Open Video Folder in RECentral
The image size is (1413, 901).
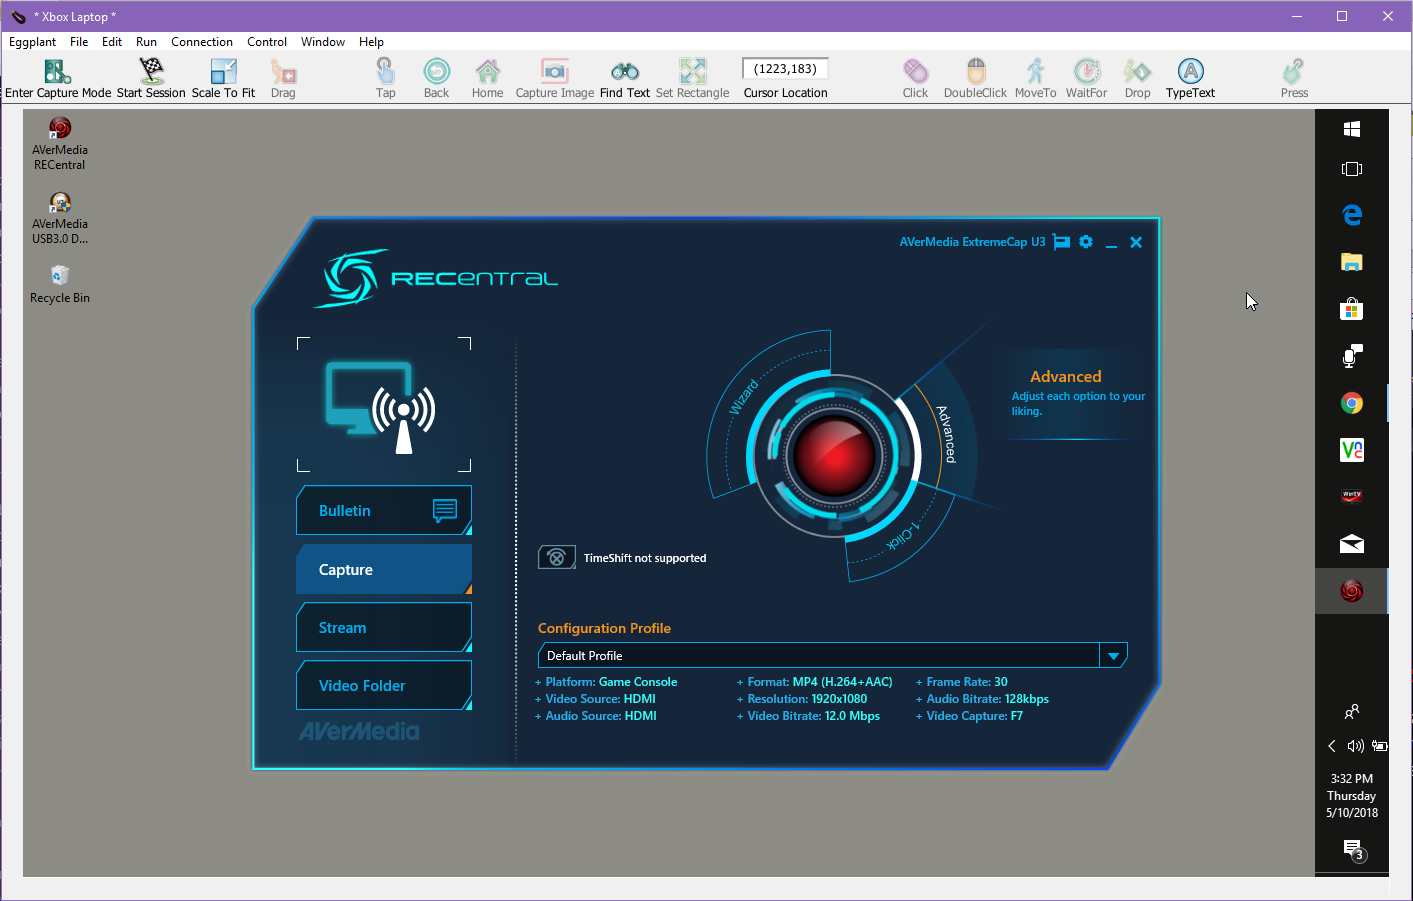tap(384, 685)
